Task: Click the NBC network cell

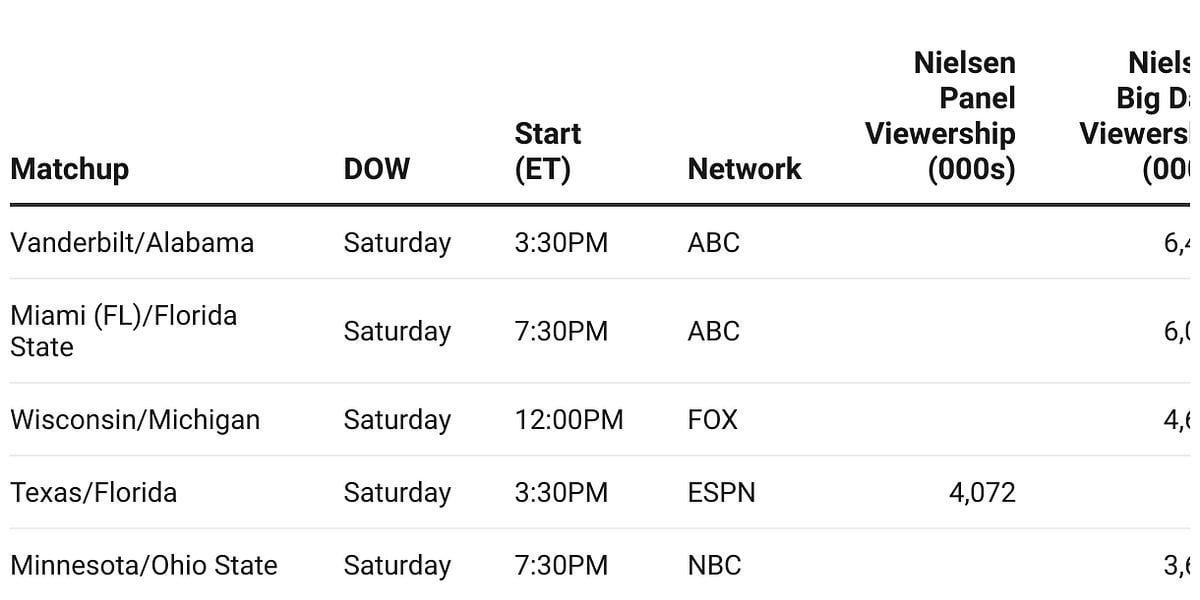Action: pyautogui.click(x=714, y=565)
